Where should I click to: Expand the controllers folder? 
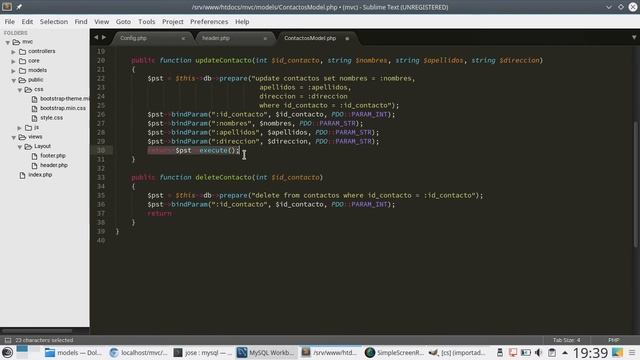tap(13, 52)
